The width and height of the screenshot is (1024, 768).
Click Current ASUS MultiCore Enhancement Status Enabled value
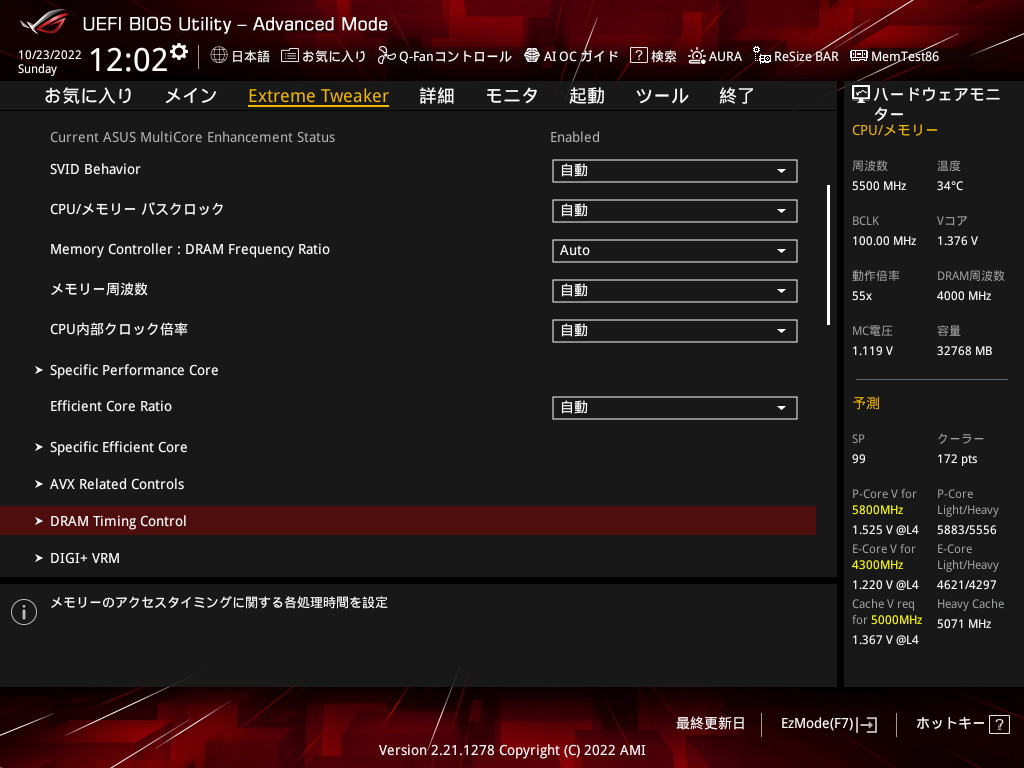pyautogui.click(x=575, y=137)
